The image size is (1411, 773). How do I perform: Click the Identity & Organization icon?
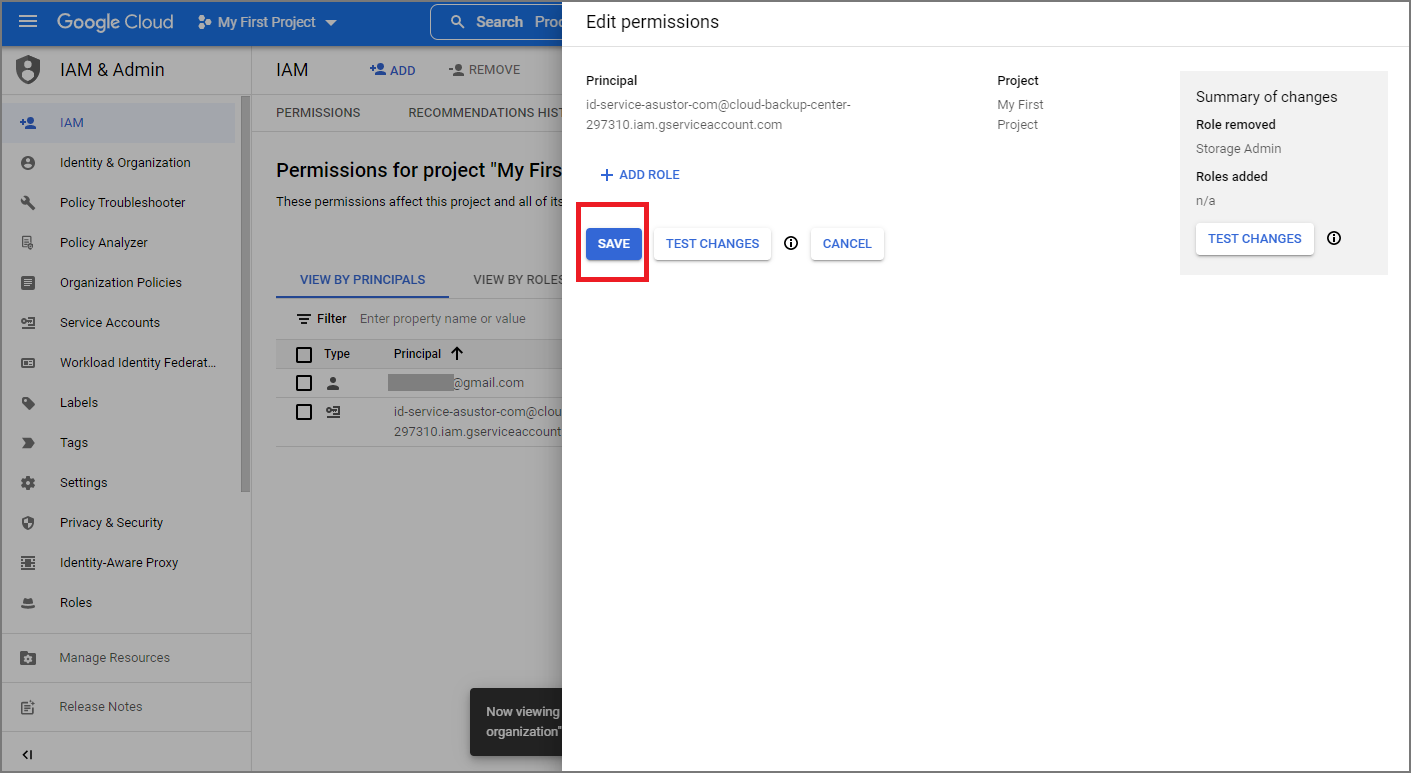(x=28, y=163)
